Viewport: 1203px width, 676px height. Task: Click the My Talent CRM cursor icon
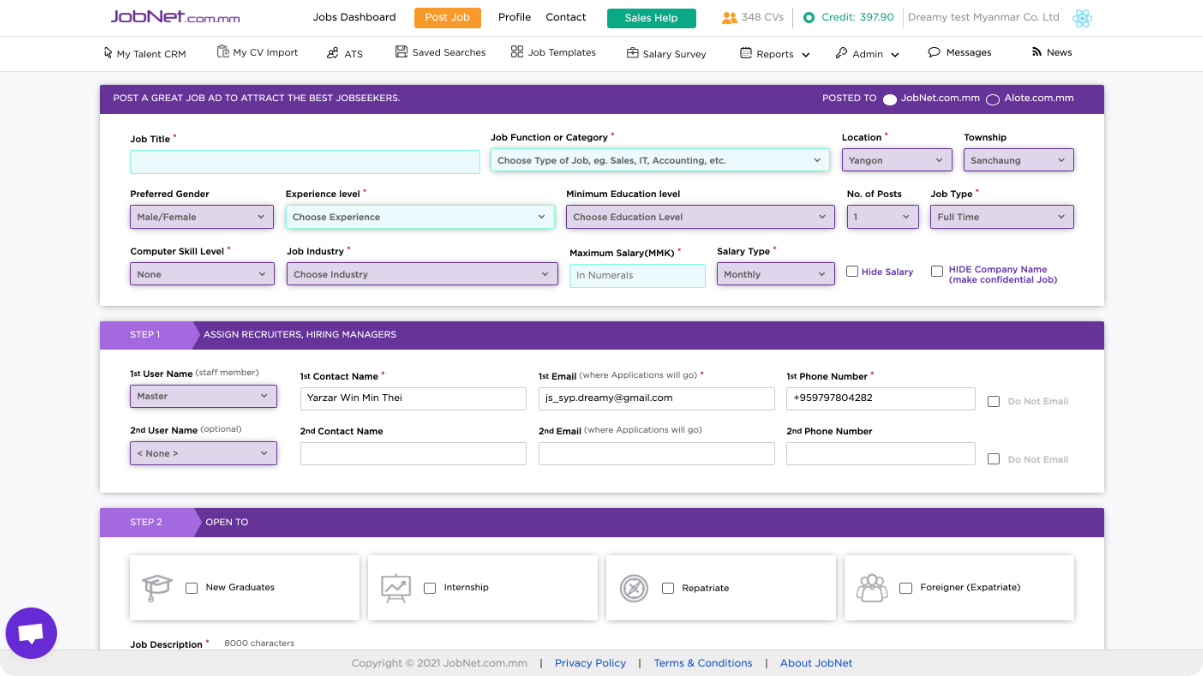tap(108, 53)
